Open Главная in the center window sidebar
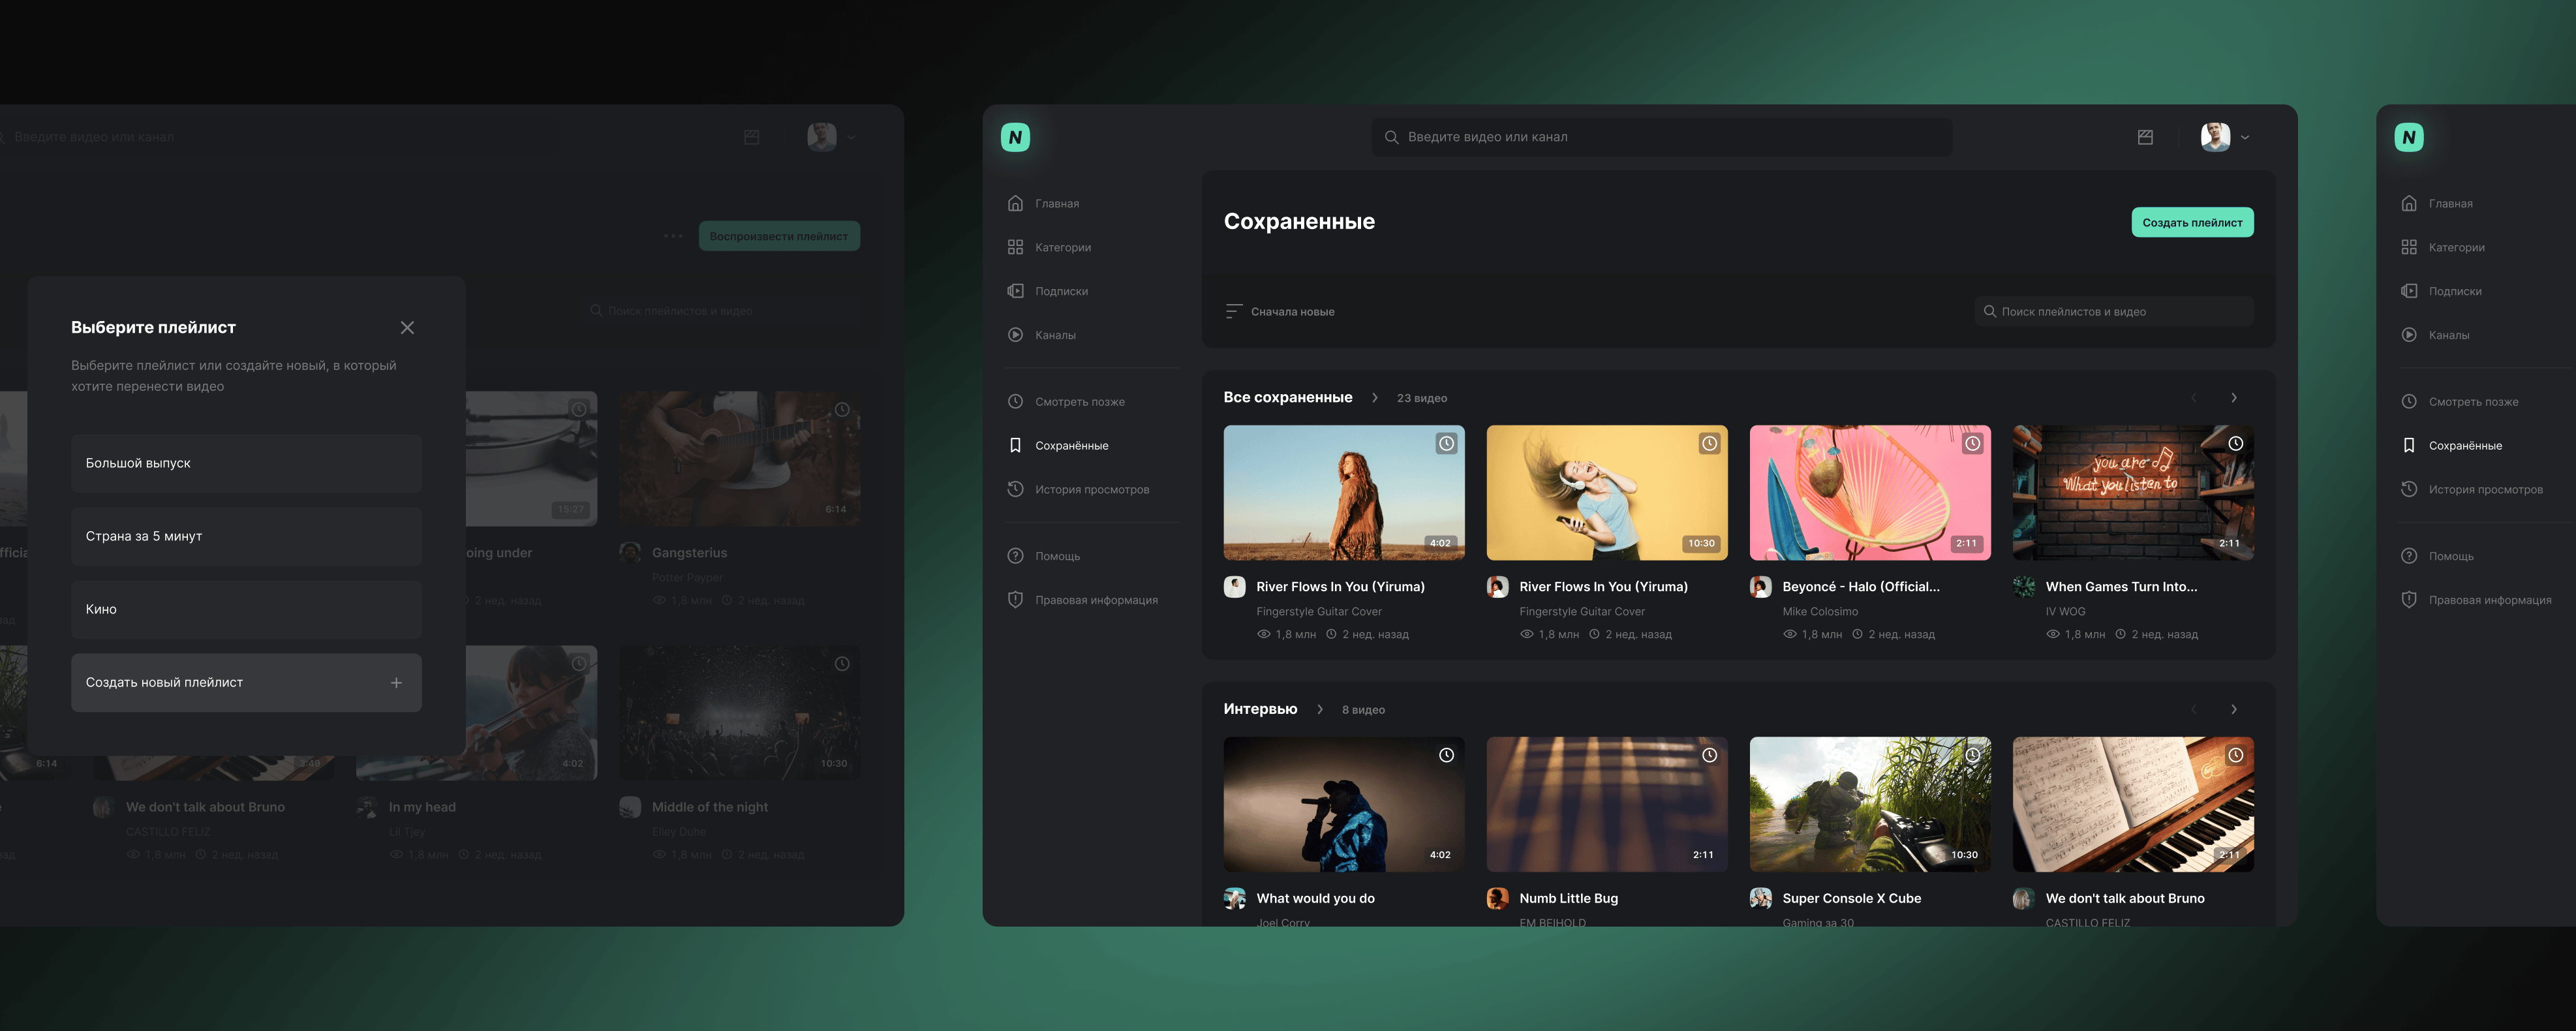 (1043, 204)
